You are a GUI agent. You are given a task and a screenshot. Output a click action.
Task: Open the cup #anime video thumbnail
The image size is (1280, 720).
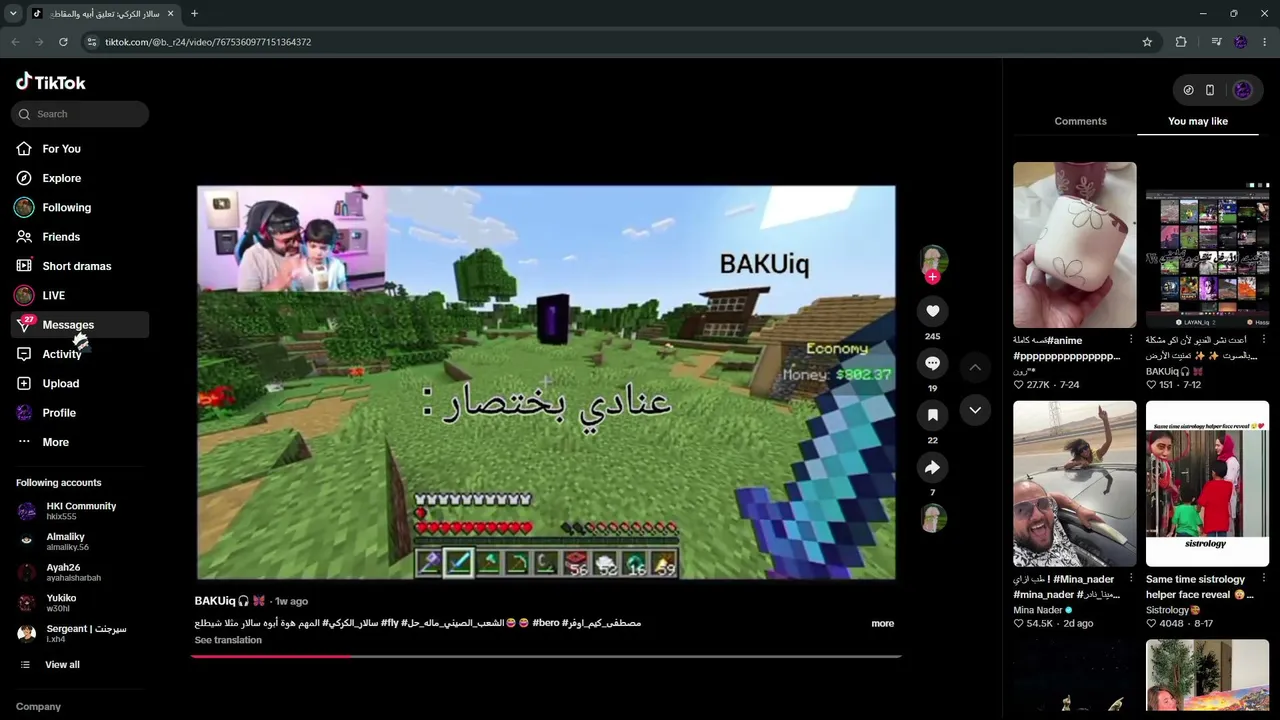[1074, 245]
